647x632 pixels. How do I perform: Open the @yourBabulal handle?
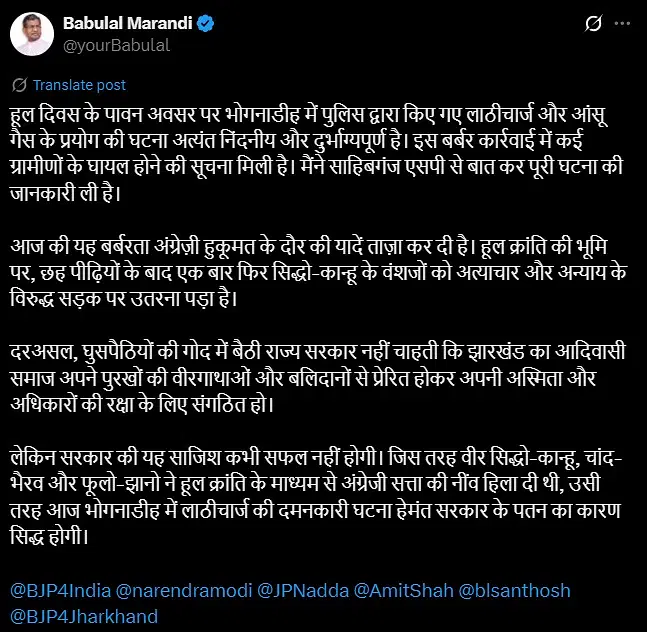click(116, 45)
